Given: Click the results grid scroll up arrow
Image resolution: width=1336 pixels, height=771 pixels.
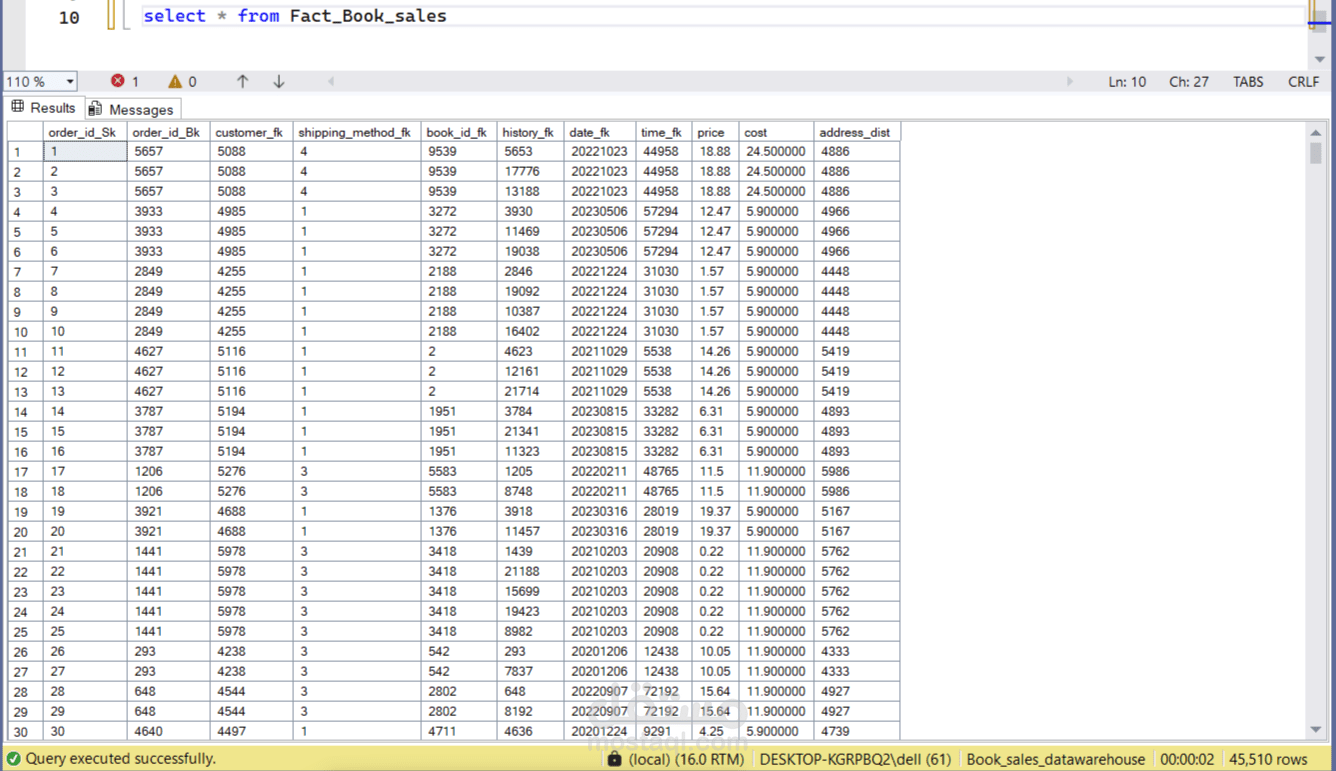Looking at the screenshot, I should click(1316, 132).
